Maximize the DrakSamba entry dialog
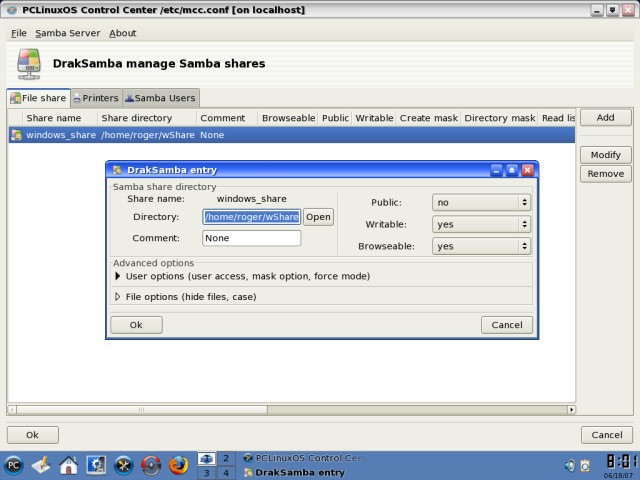This screenshot has height=480, width=640. click(512, 170)
